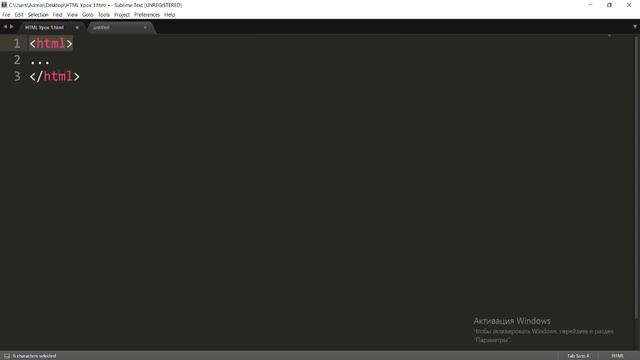Click the '6 characters selected' status text

tap(34, 356)
